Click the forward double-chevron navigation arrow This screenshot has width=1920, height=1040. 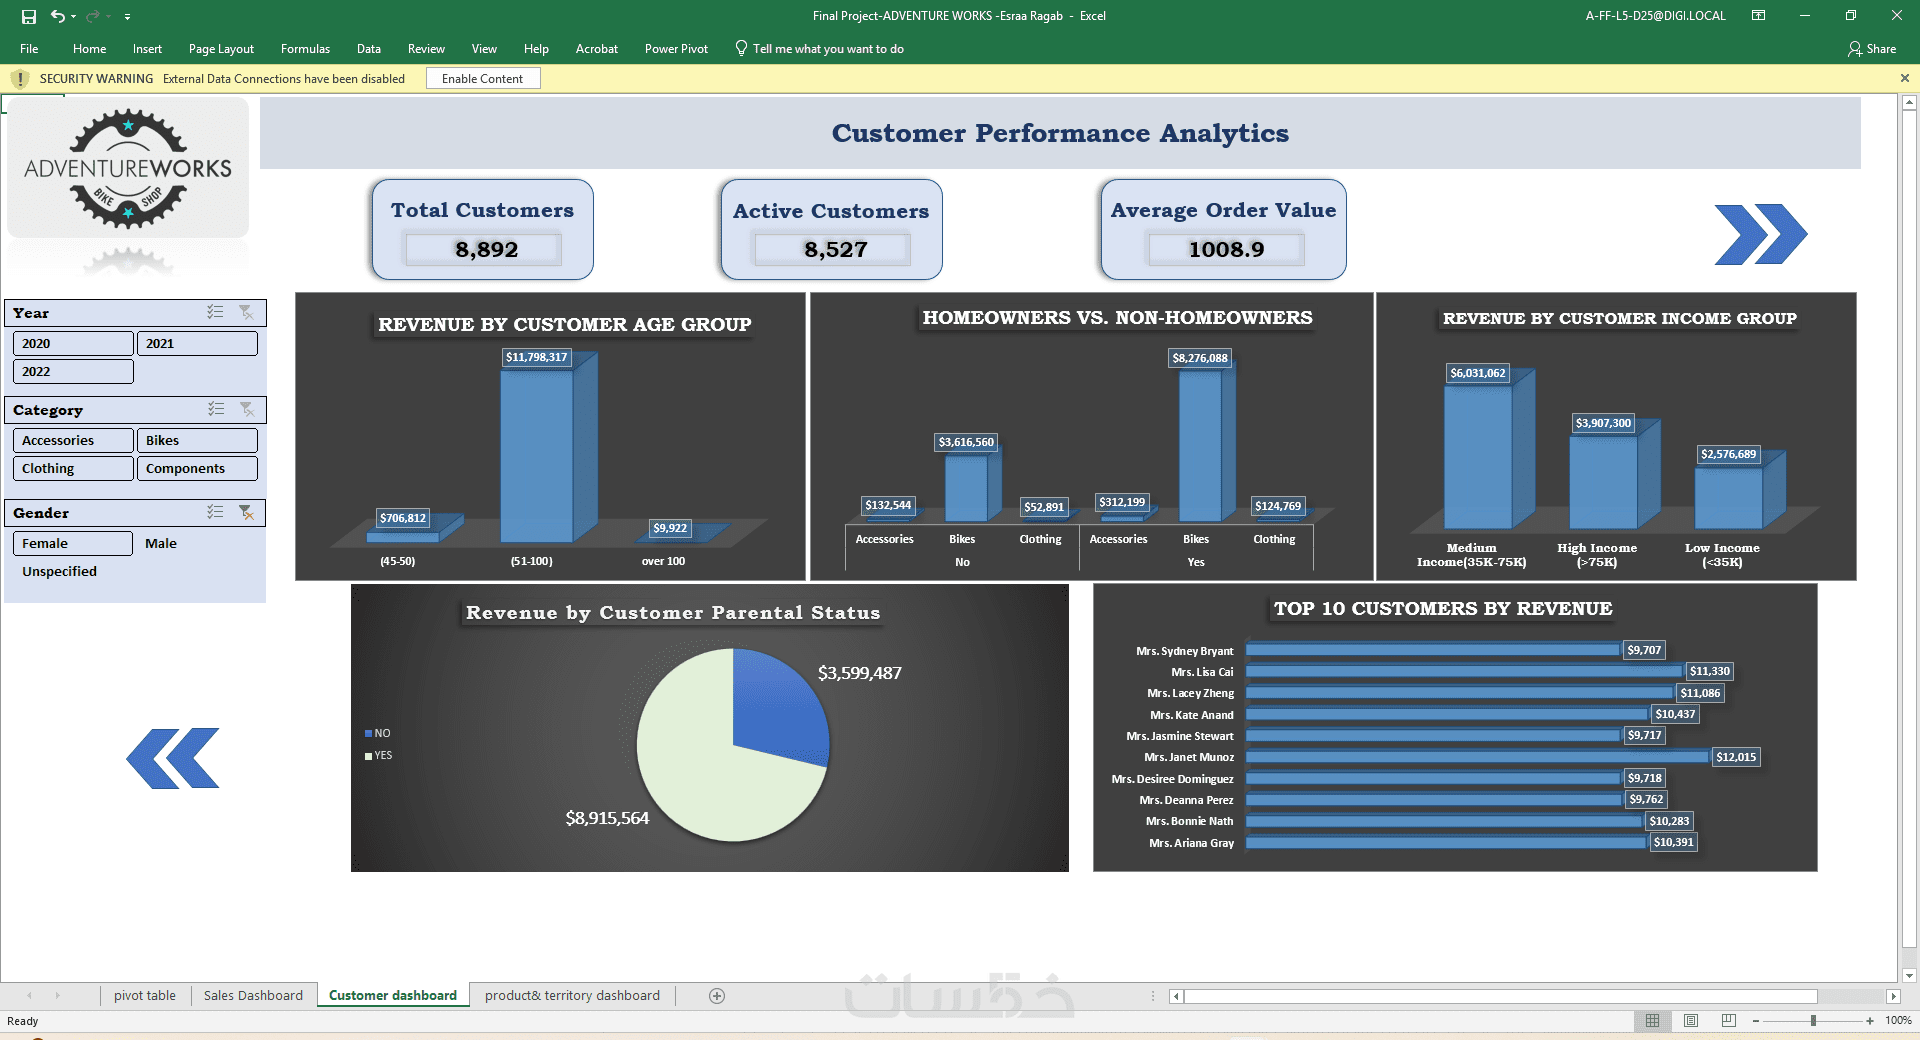[1760, 235]
